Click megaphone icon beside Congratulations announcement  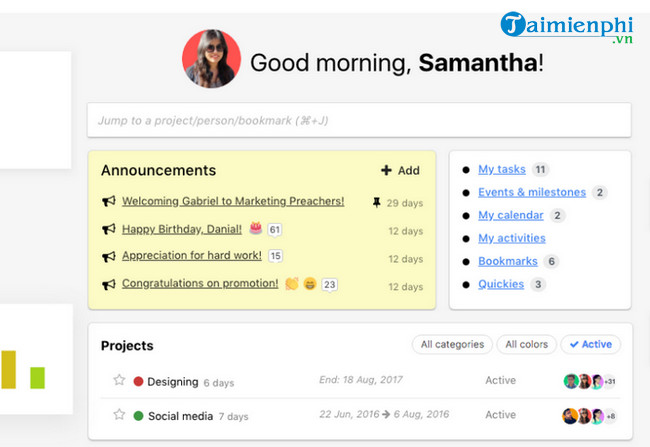[x=109, y=284]
